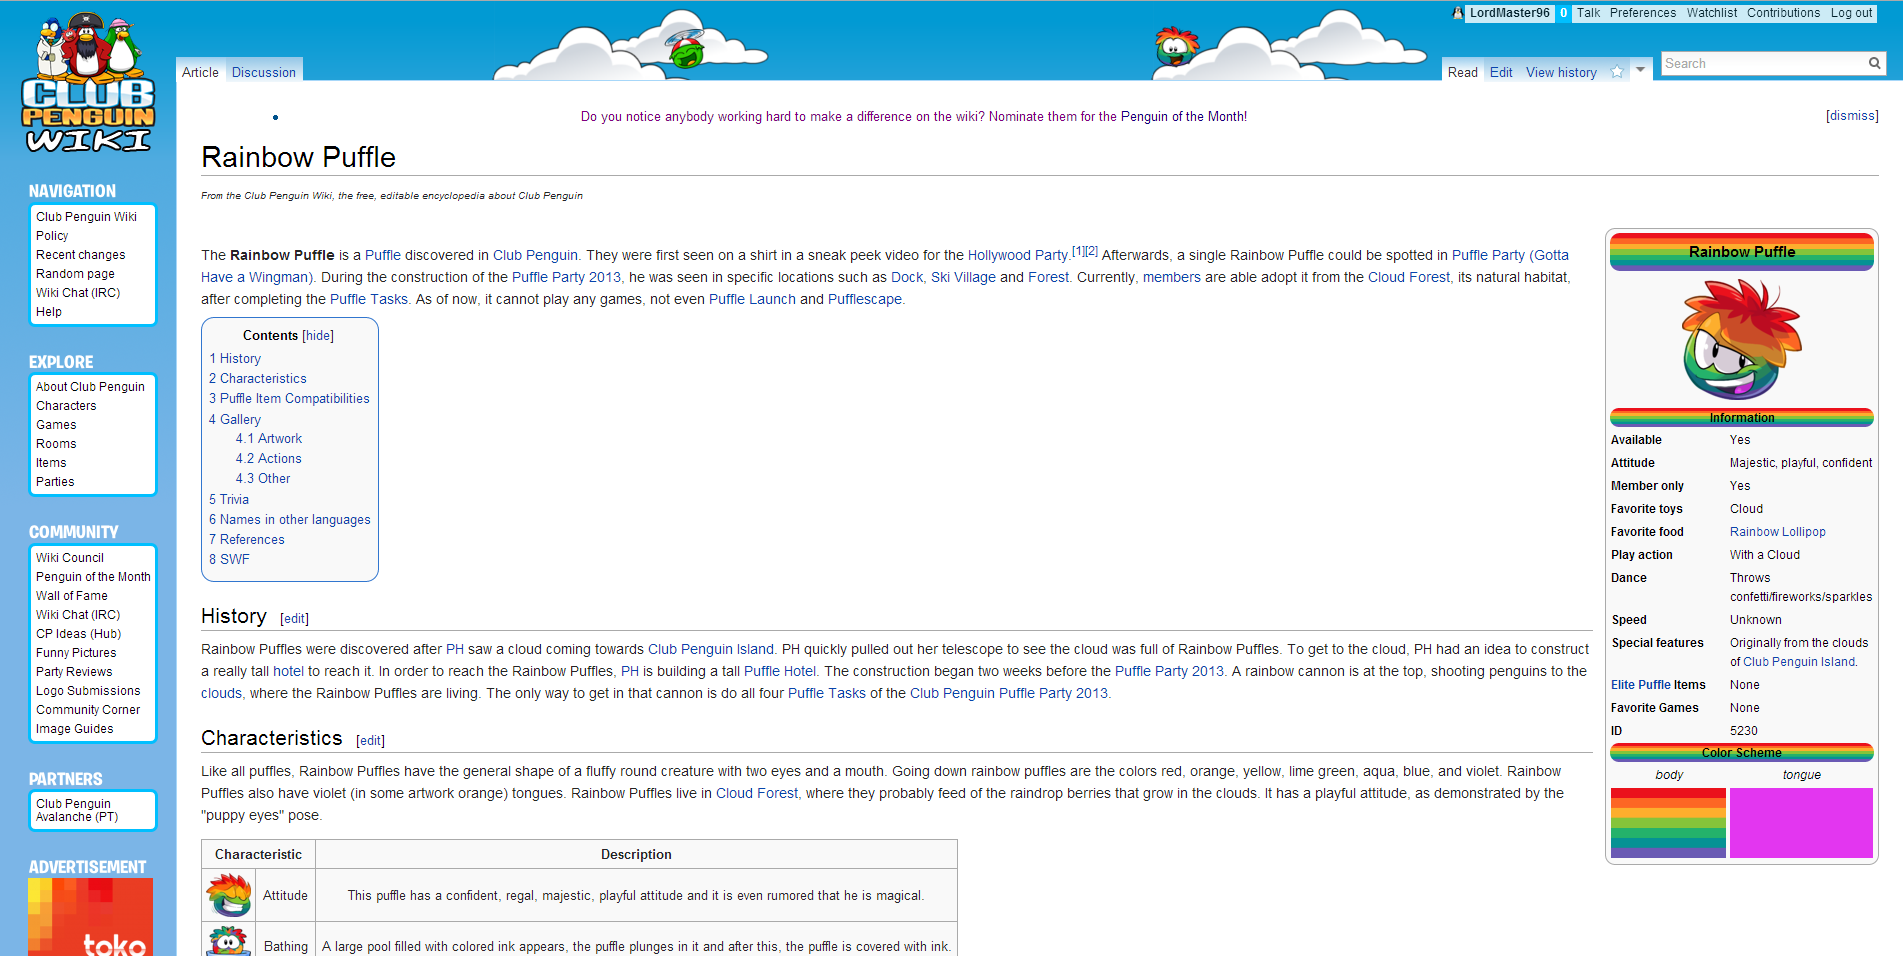Image resolution: width=1903 pixels, height=956 pixels.
Task: Click the body rainbow color swatch
Action: click(1668, 823)
